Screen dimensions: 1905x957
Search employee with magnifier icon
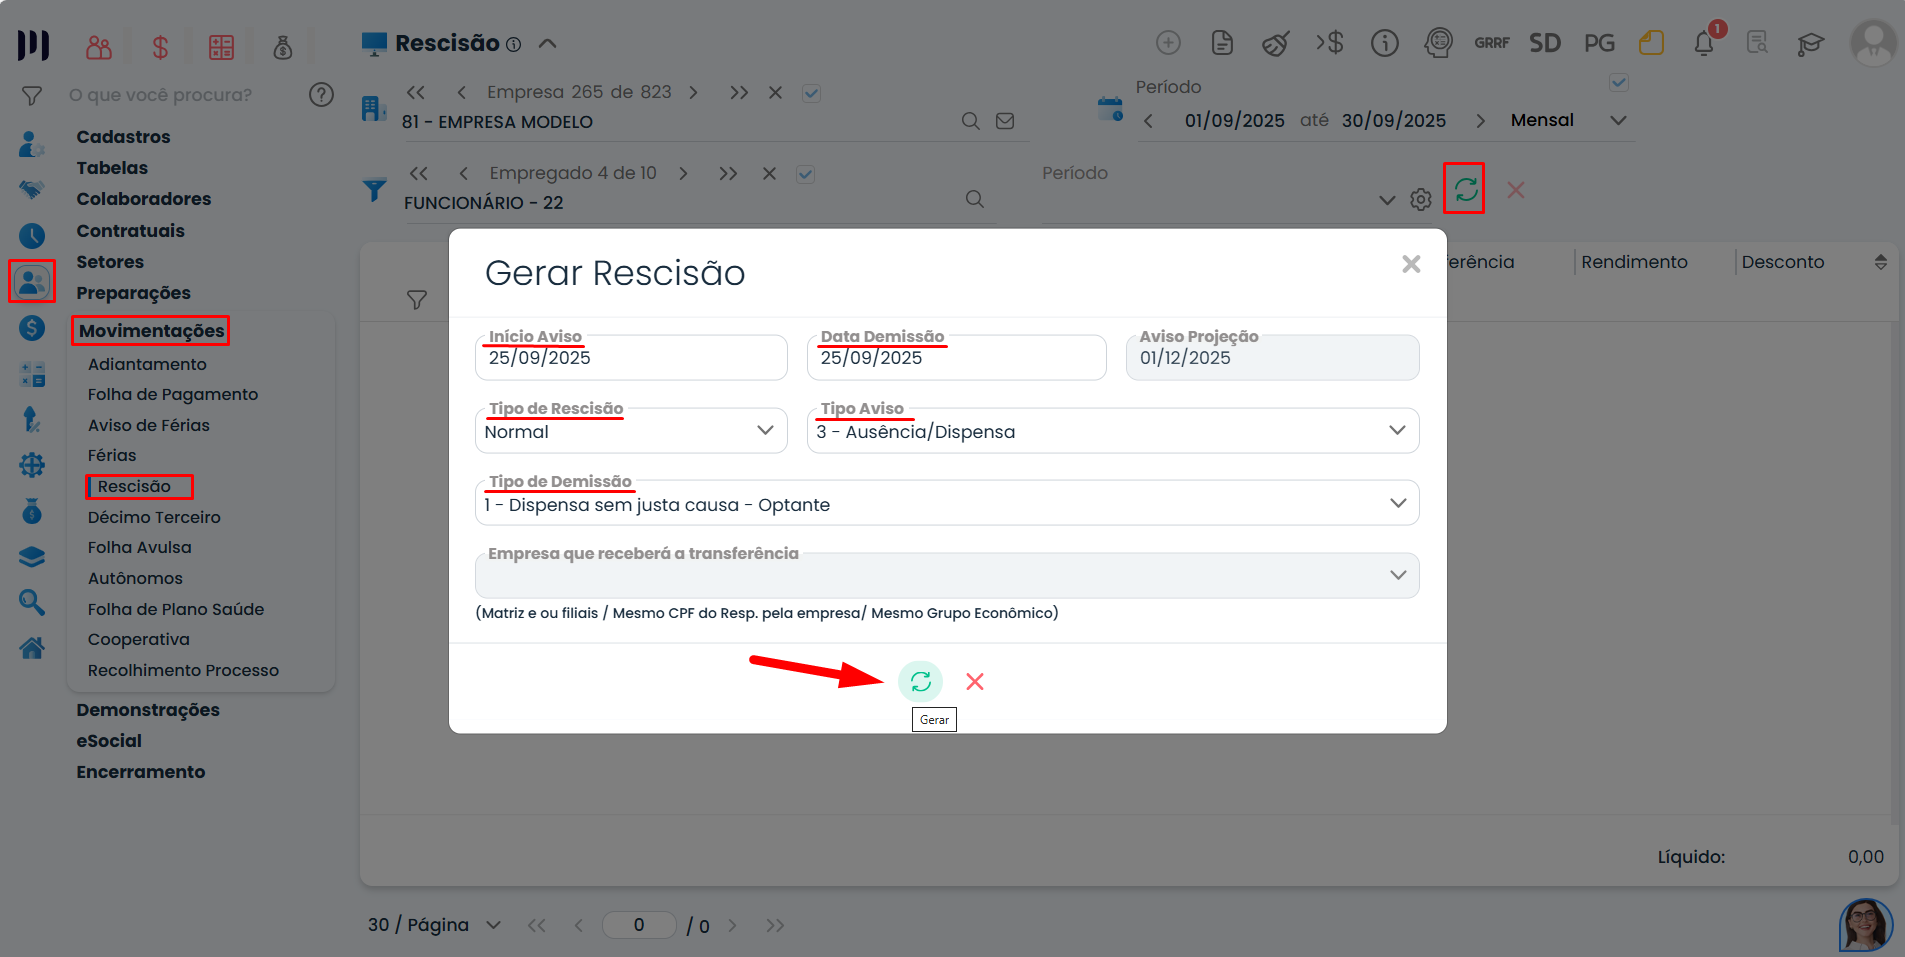pos(975,199)
